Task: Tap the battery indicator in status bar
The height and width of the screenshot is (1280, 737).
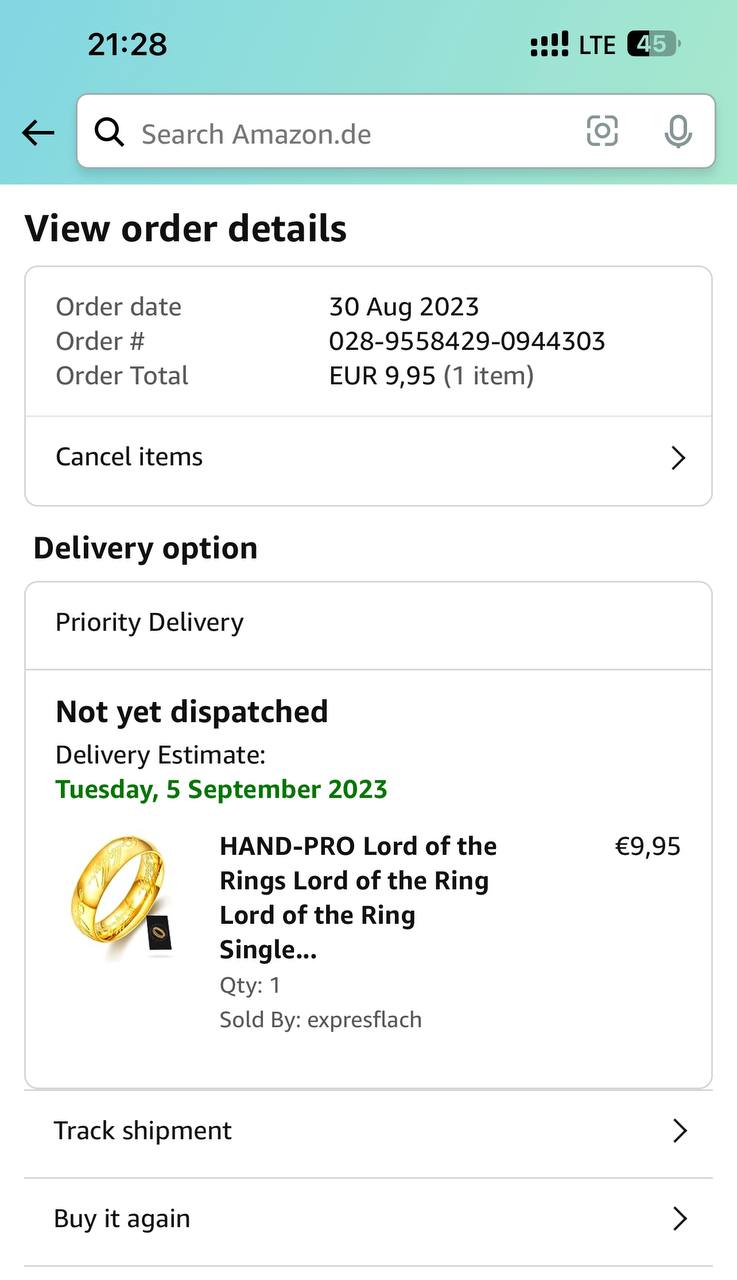Action: point(653,44)
